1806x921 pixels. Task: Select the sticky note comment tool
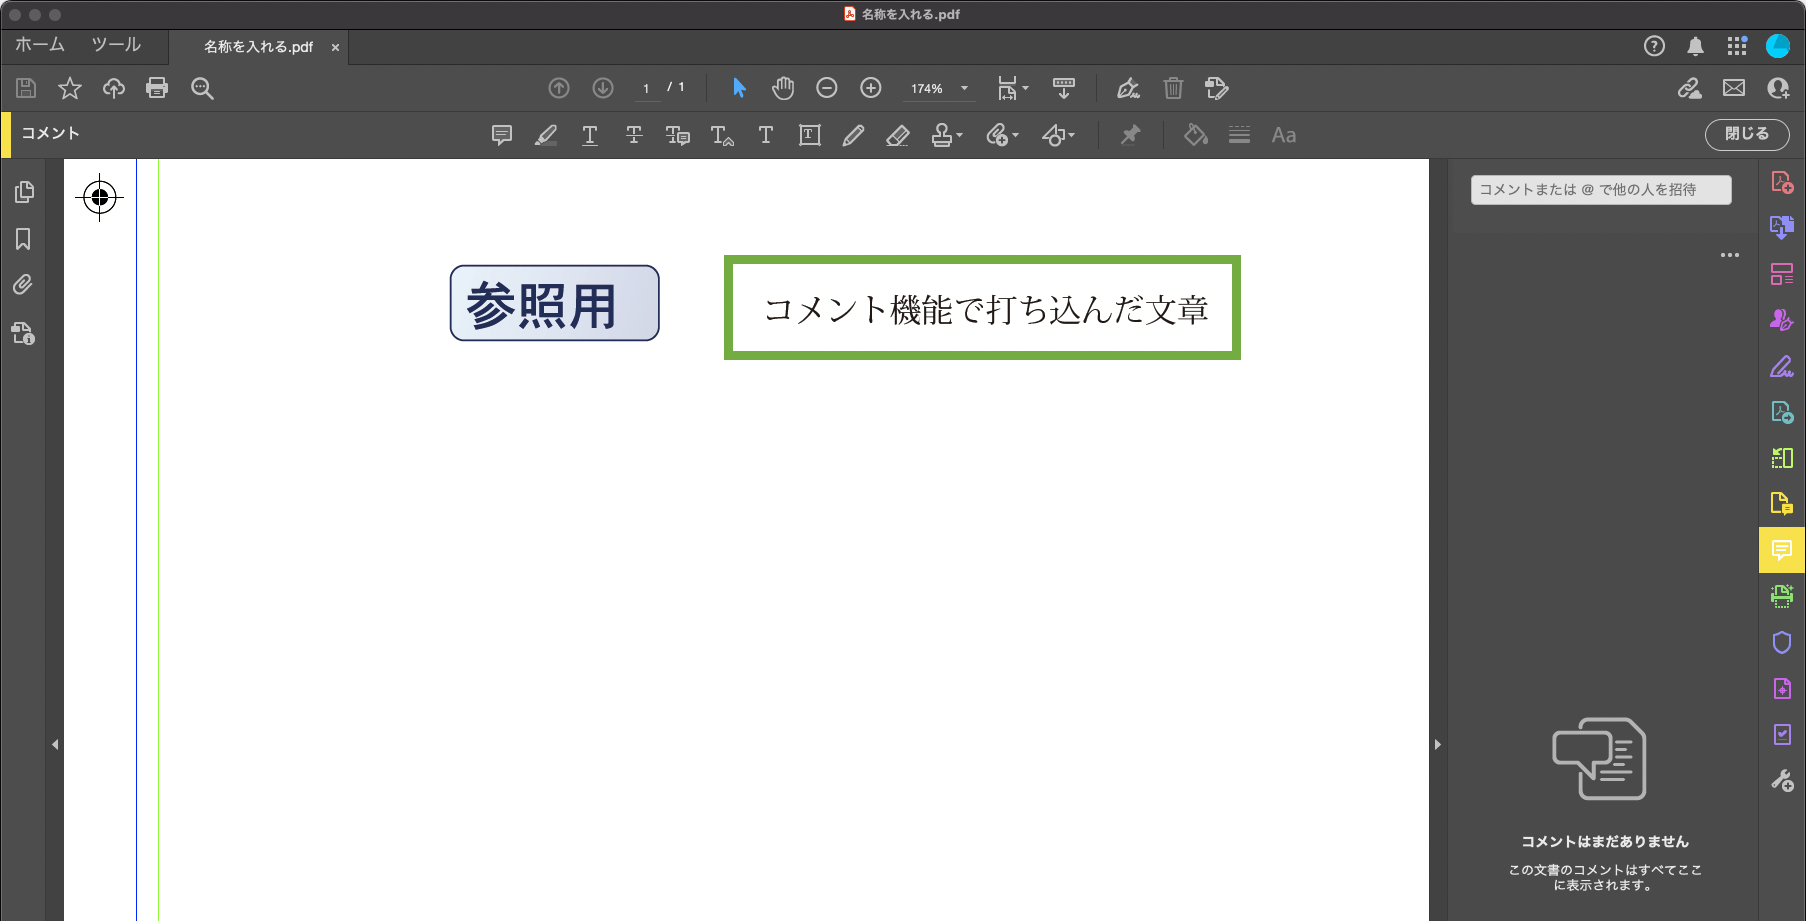502,135
